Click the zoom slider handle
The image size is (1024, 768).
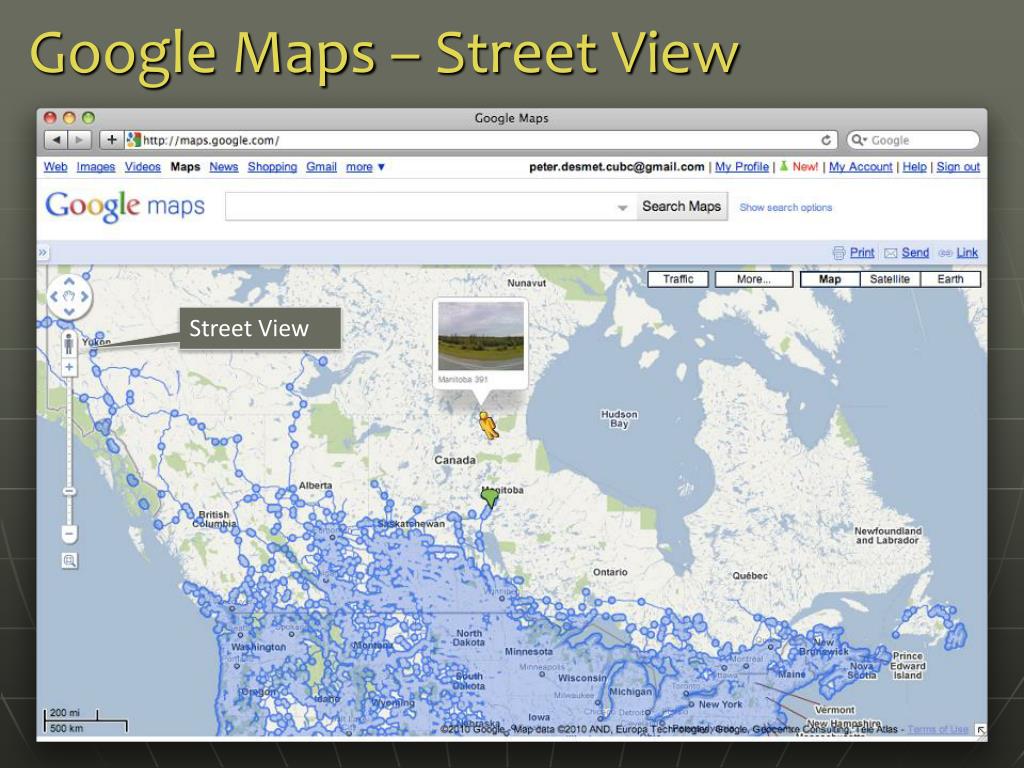(69, 491)
